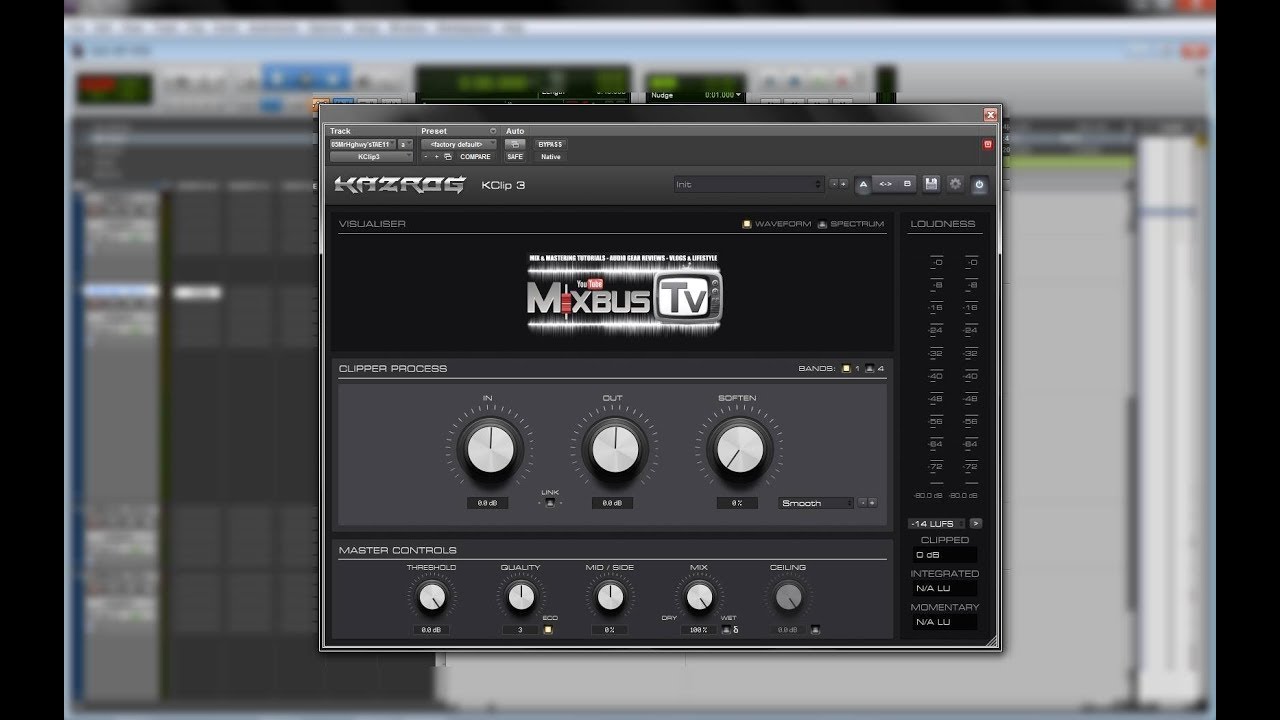Image resolution: width=1280 pixels, height=720 pixels.
Task: Open the plugin automation enable window
Action: [514, 144]
